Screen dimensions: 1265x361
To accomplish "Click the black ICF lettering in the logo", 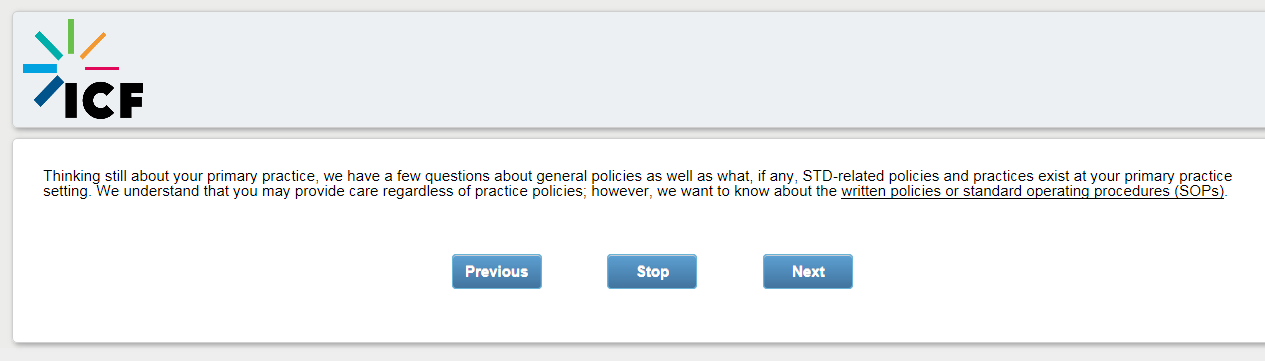I will pyautogui.click(x=104, y=101).
